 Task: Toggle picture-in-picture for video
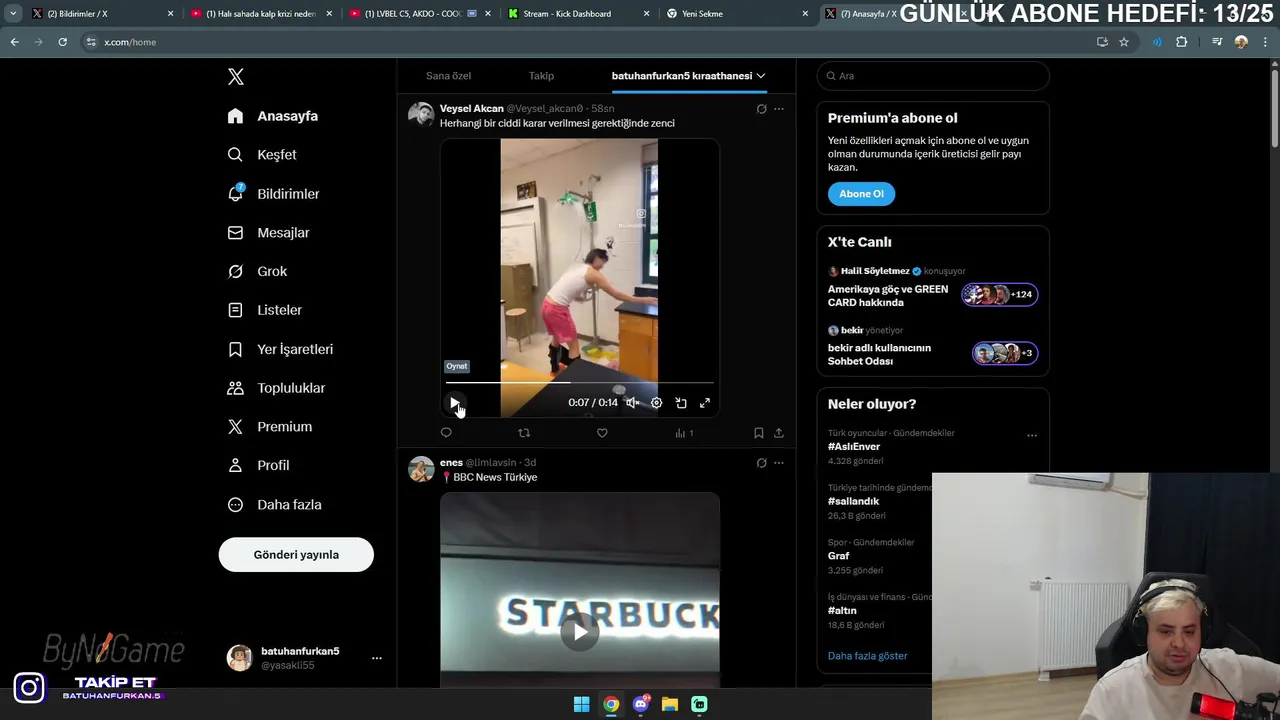click(x=681, y=403)
